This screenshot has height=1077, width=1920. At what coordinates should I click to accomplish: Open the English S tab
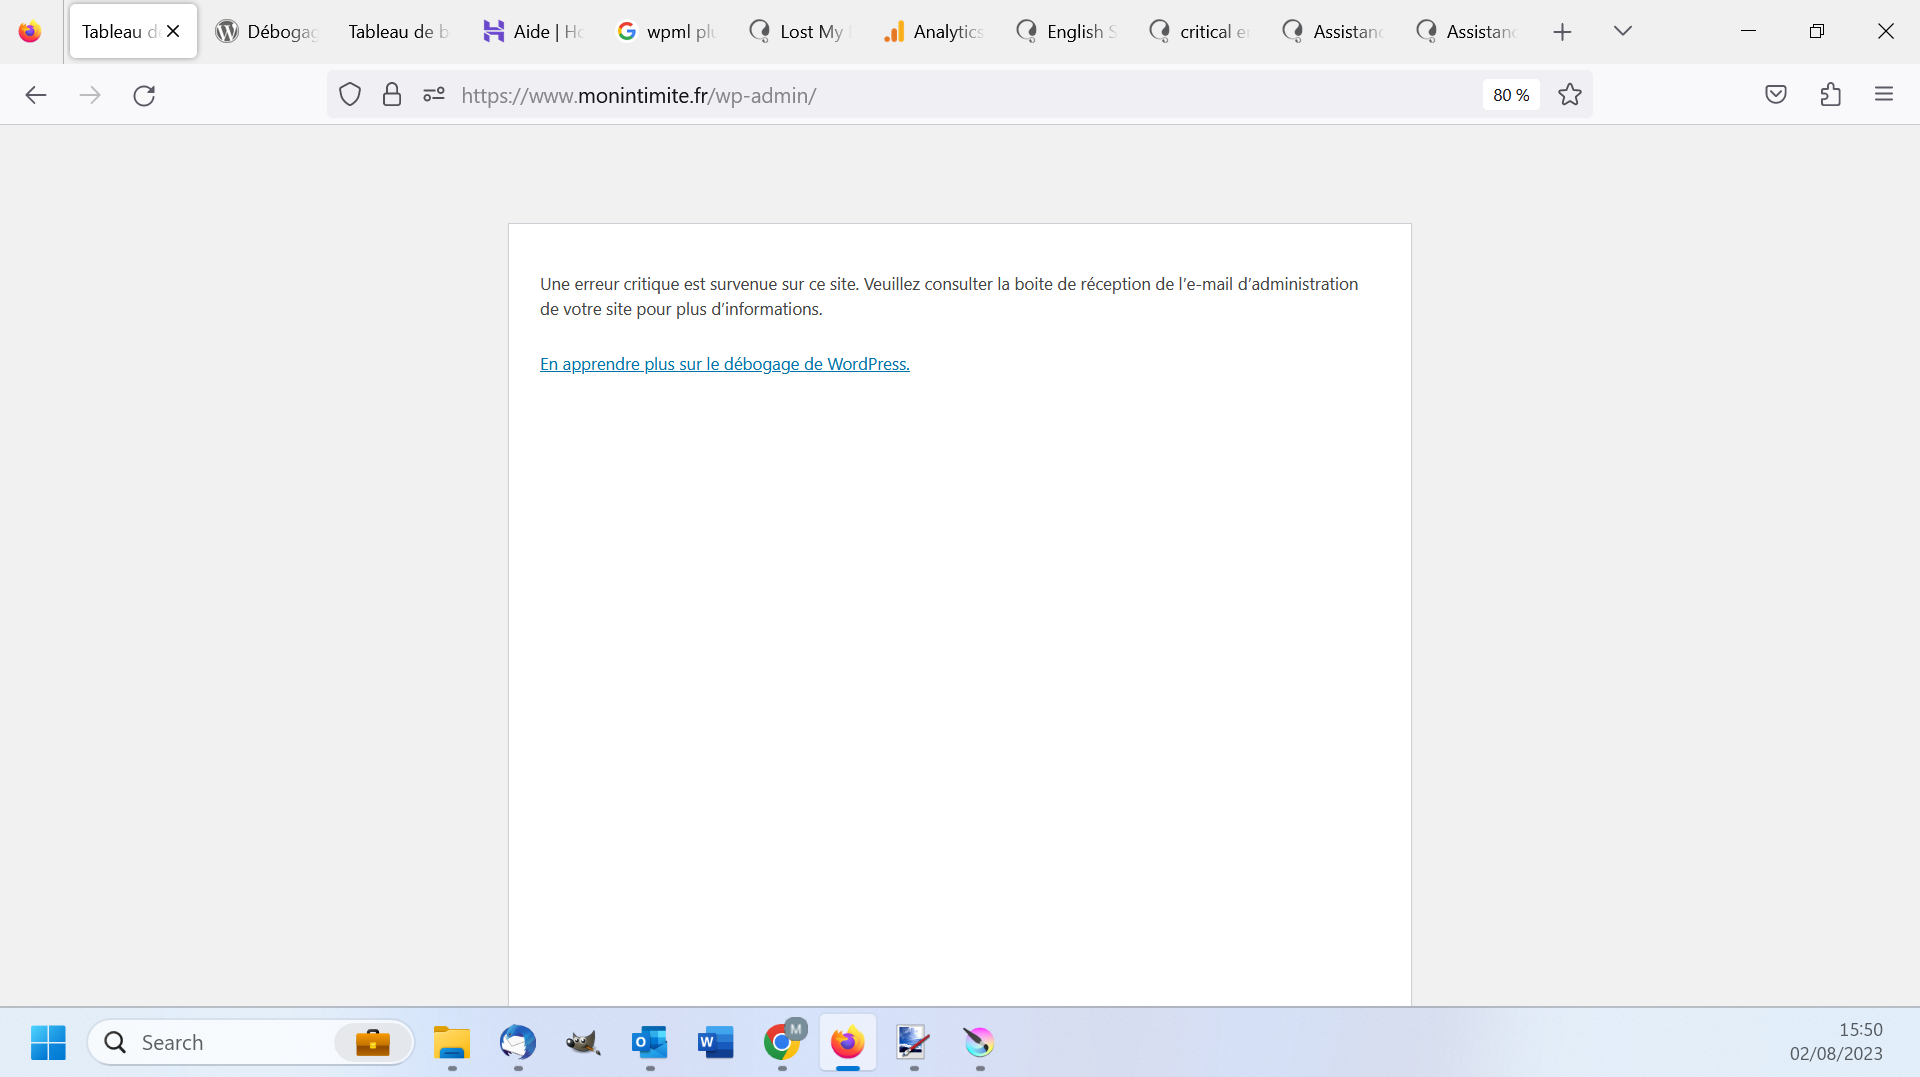[1067, 31]
